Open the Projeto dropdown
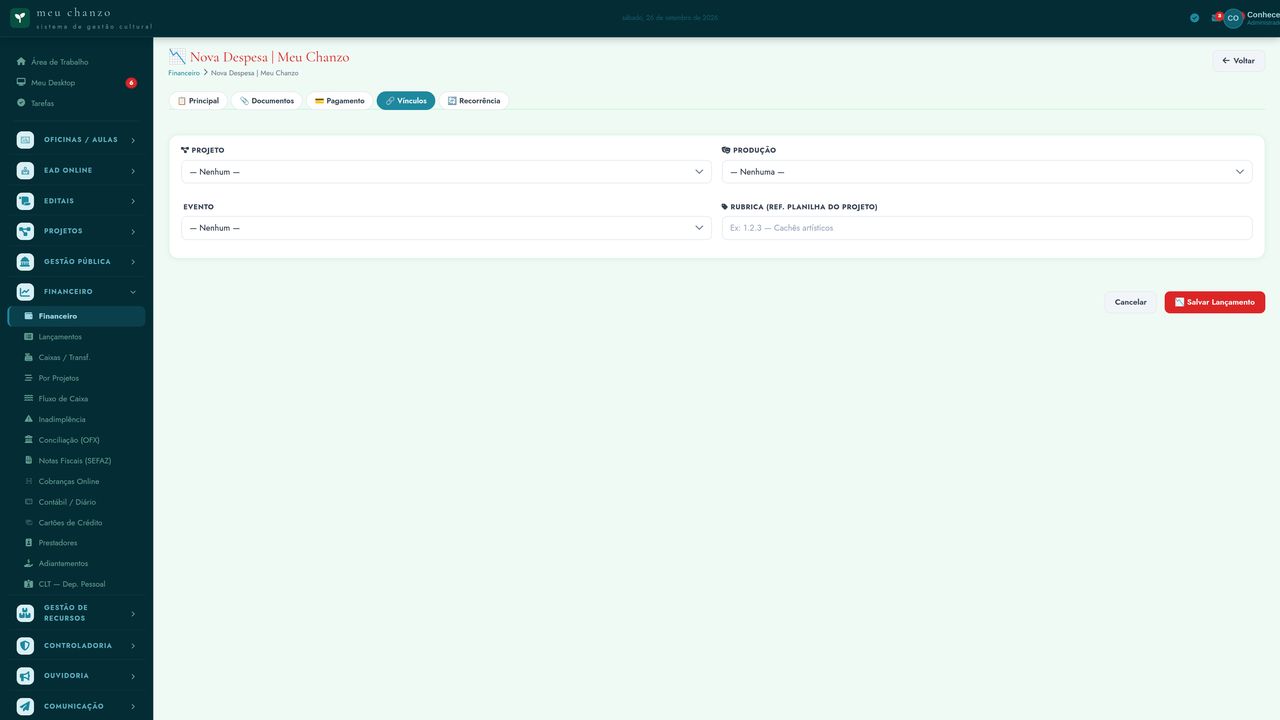This screenshot has width=1280, height=720. pos(446,172)
